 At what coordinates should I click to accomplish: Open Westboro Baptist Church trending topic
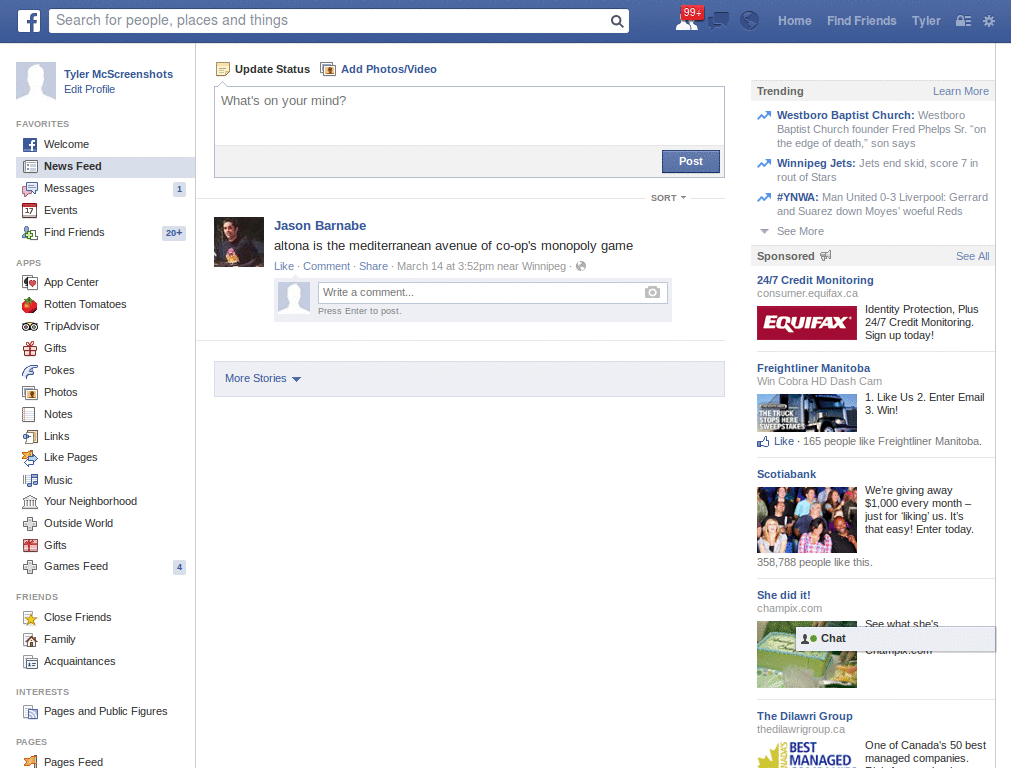844,116
